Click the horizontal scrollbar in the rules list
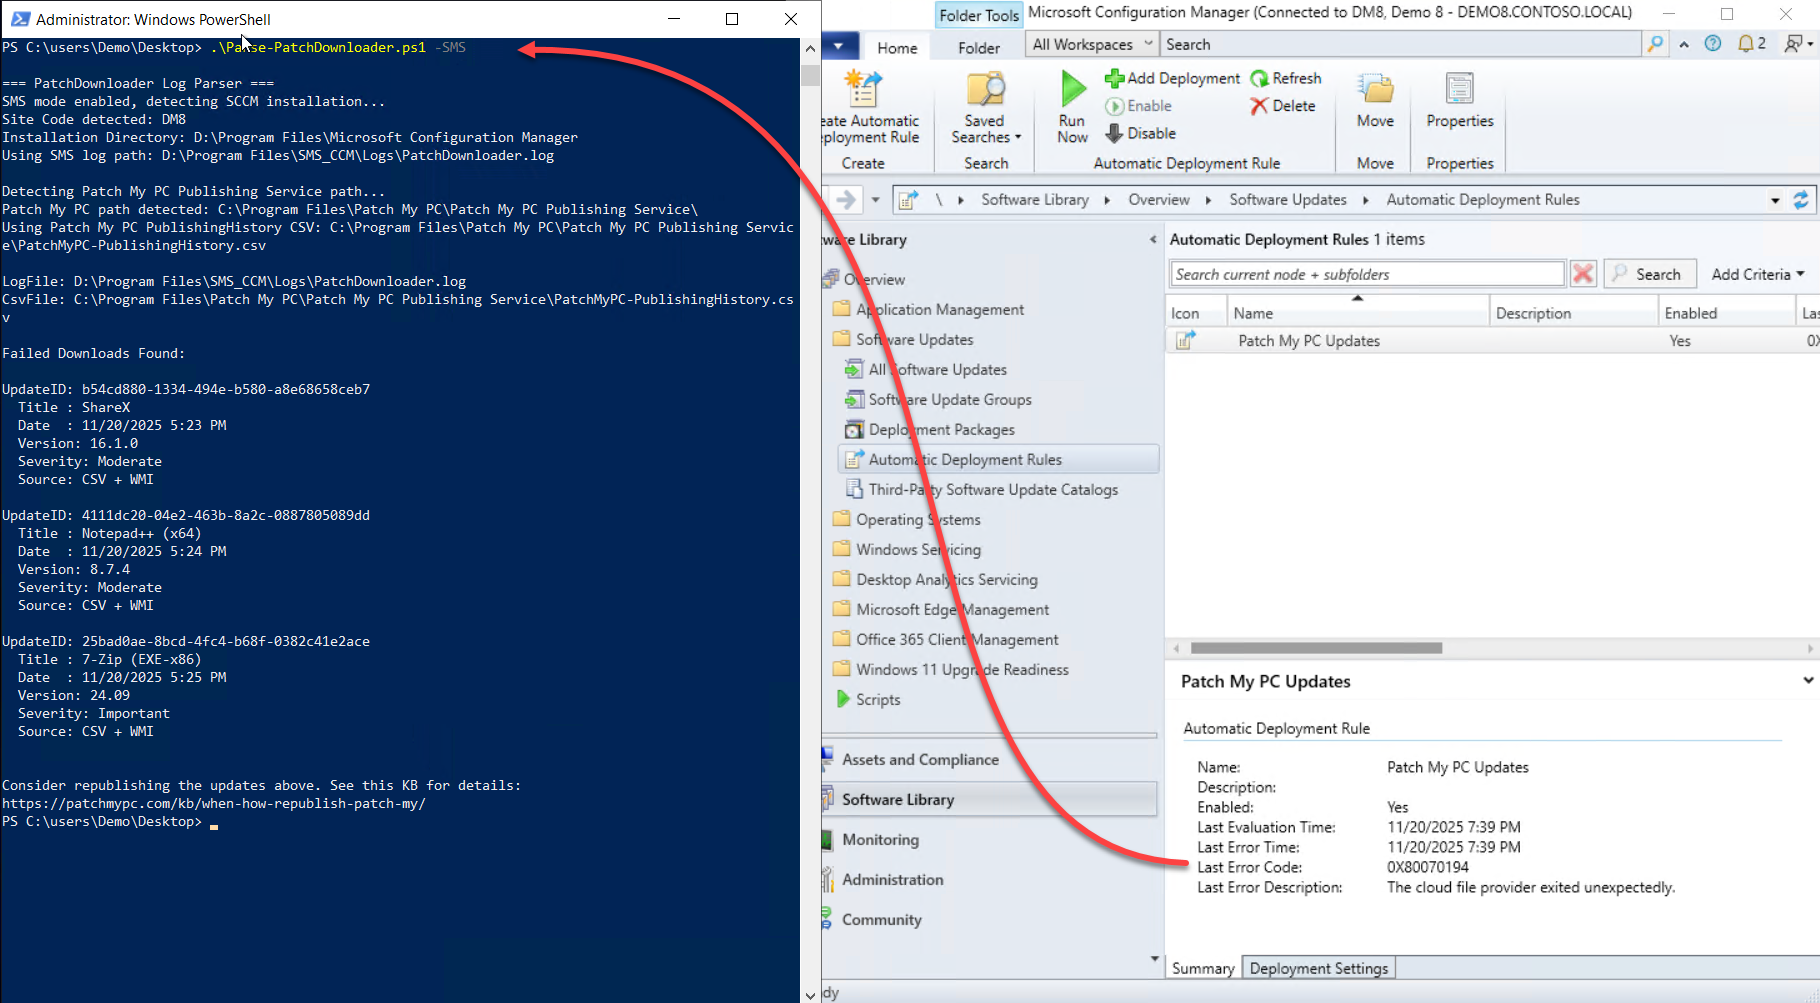1820x1003 pixels. point(1316,648)
